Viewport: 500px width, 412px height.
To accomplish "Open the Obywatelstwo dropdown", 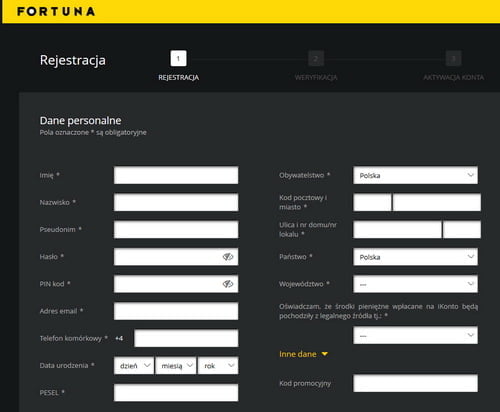I will coord(415,175).
